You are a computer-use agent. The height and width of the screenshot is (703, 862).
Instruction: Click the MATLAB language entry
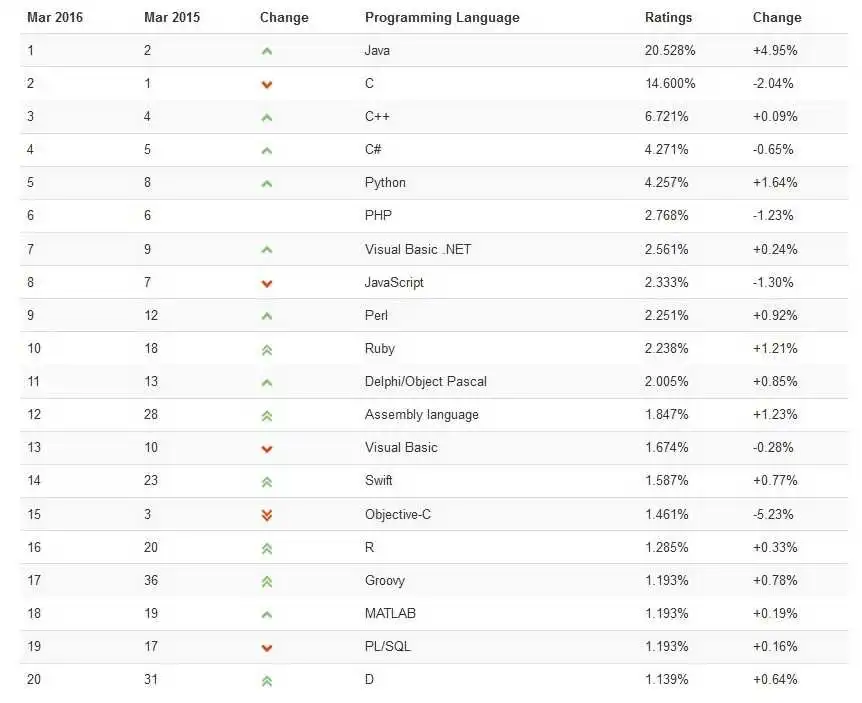click(390, 613)
